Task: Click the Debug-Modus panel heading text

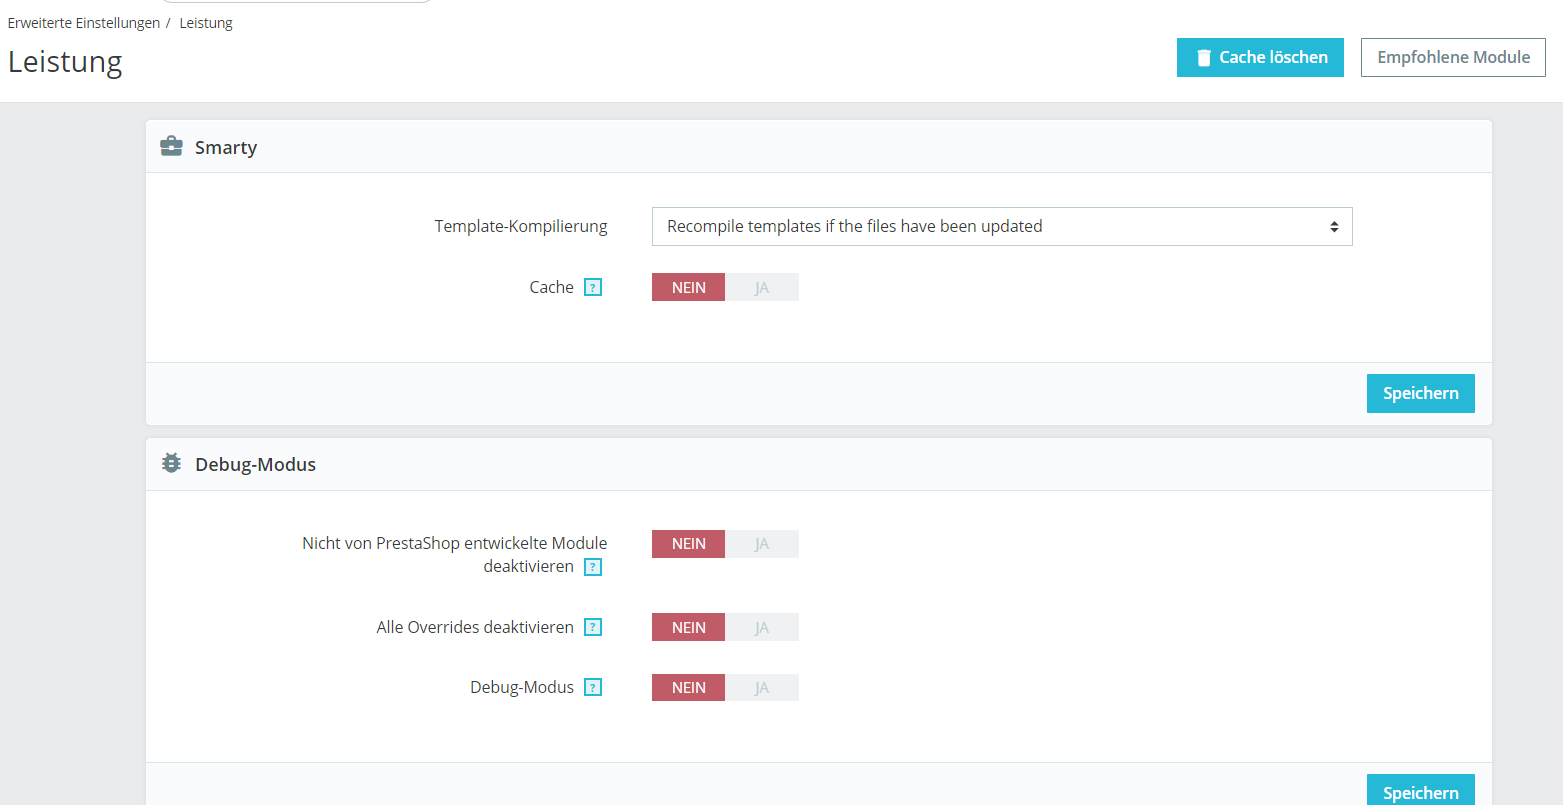Action: coord(255,464)
